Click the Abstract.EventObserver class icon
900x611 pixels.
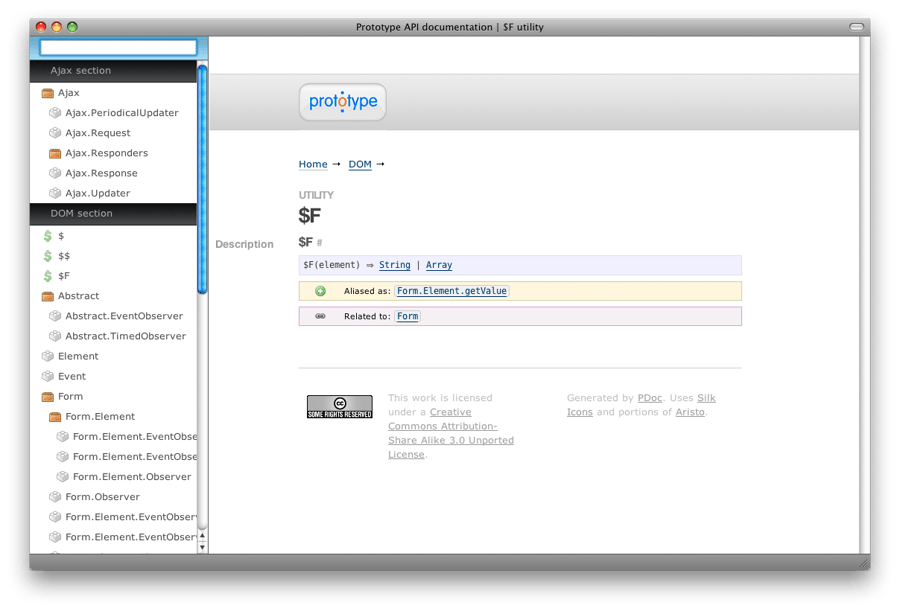pyautogui.click(x=55, y=316)
